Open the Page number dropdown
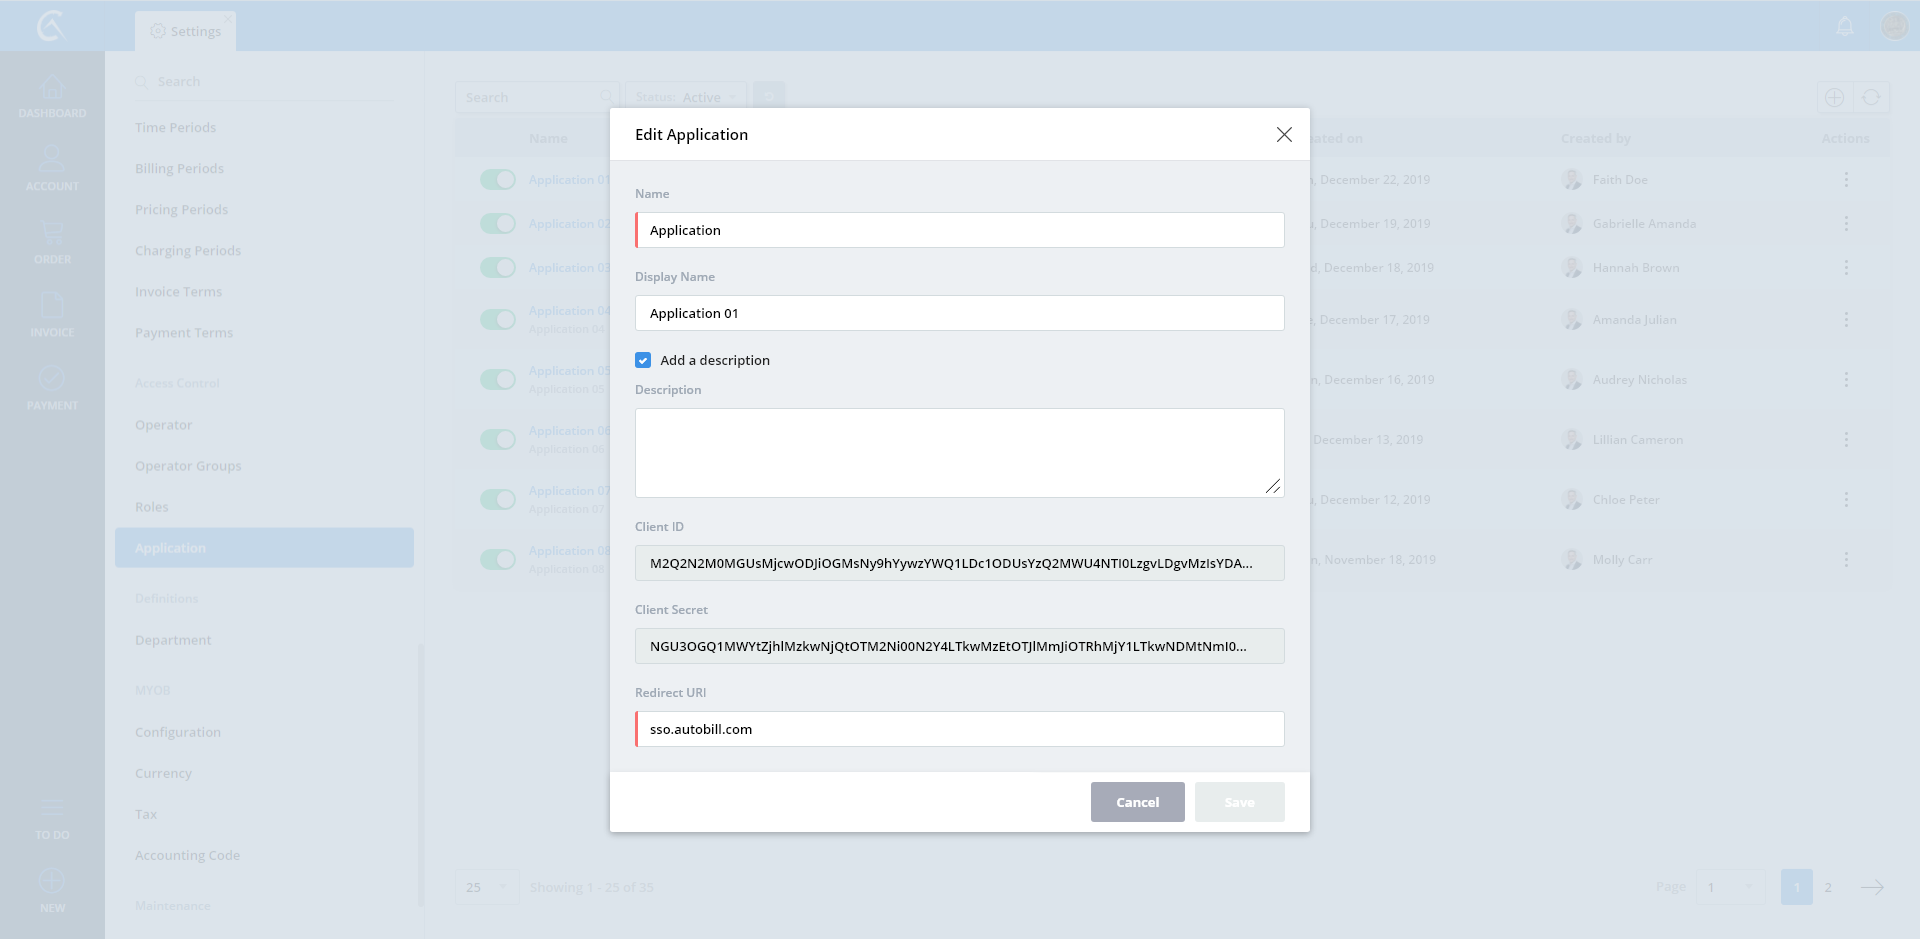Viewport: 1920px width, 939px height. click(1729, 887)
